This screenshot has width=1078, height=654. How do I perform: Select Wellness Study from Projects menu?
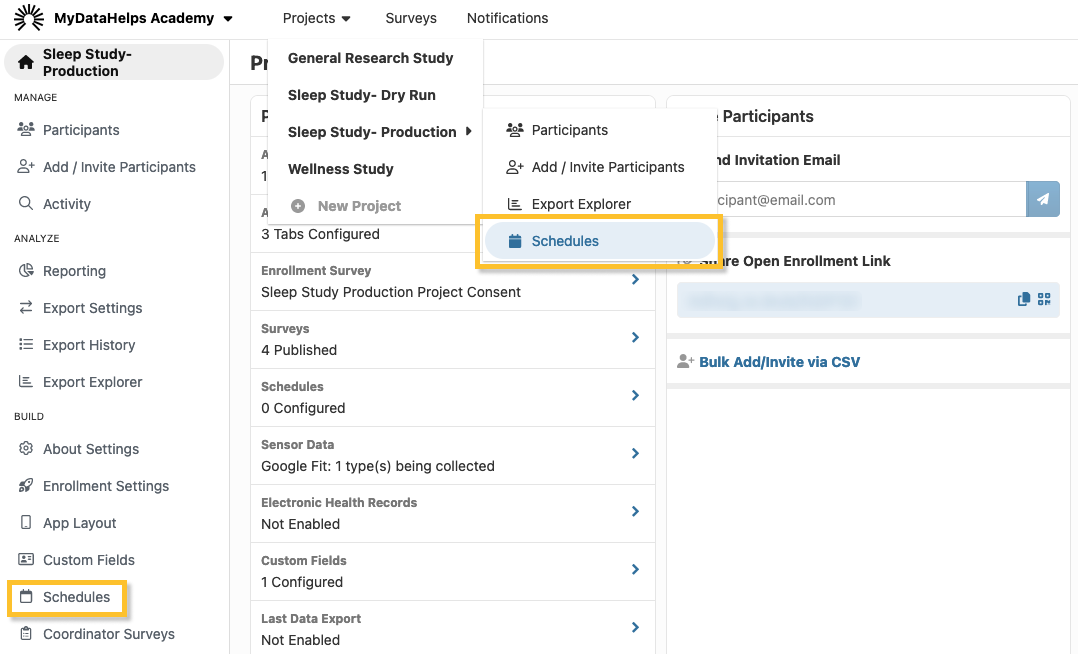340,169
